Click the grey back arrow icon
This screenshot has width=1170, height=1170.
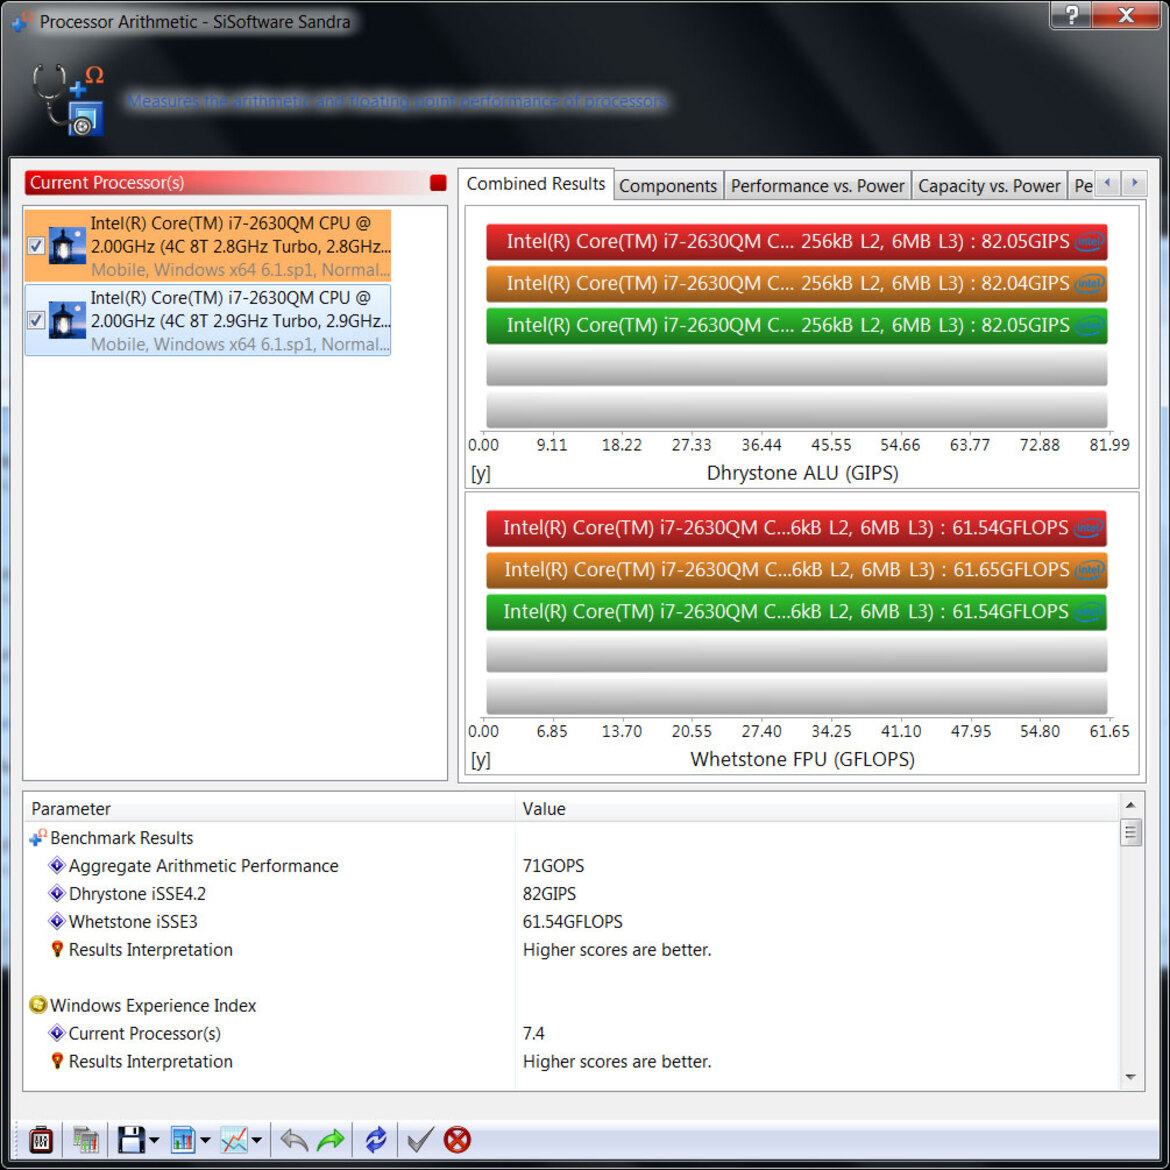294,1139
